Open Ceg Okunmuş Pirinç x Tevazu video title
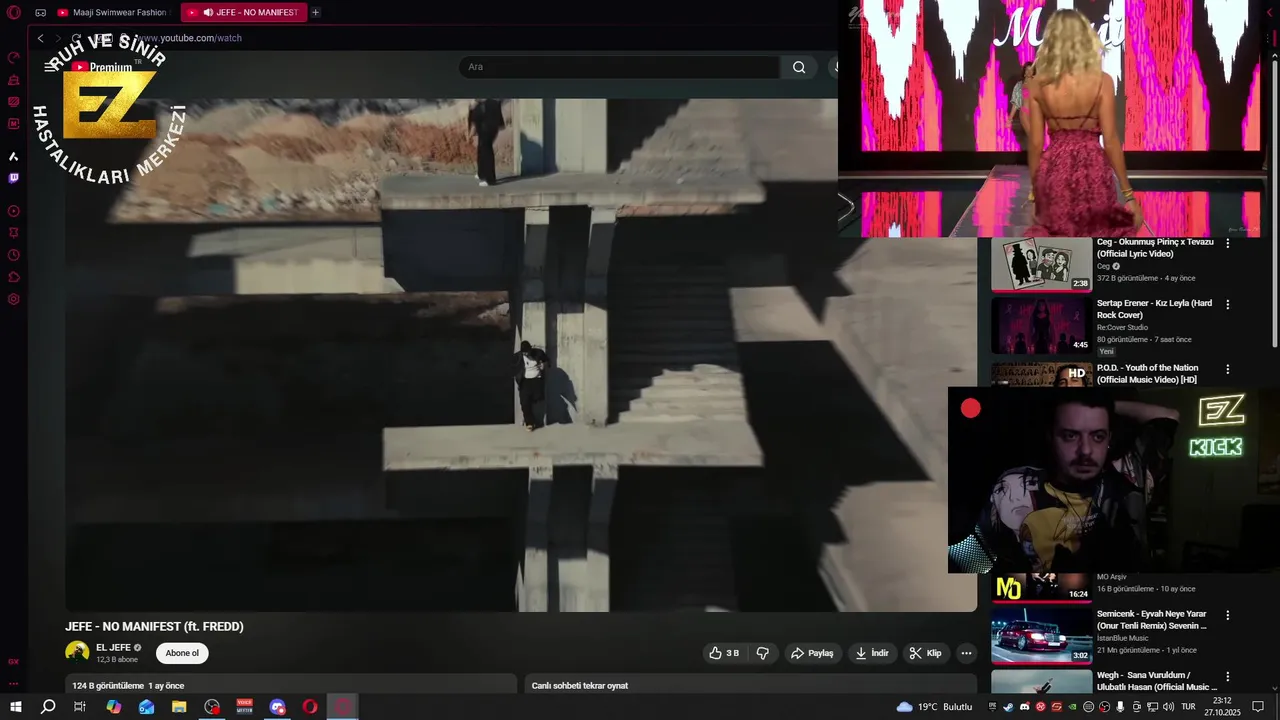Screen dimensions: 1280x720 pyautogui.click(x=1155, y=248)
